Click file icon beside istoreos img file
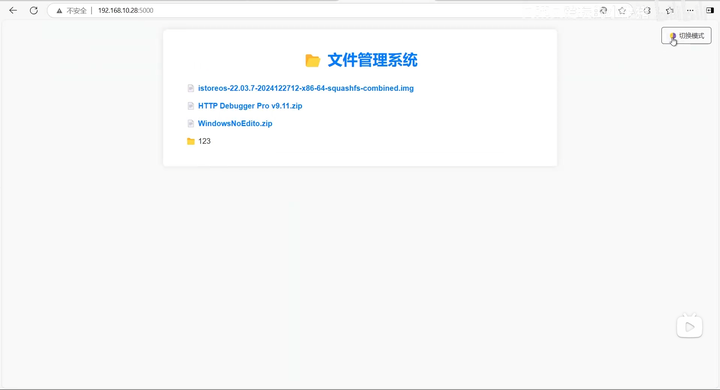 point(191,88)
